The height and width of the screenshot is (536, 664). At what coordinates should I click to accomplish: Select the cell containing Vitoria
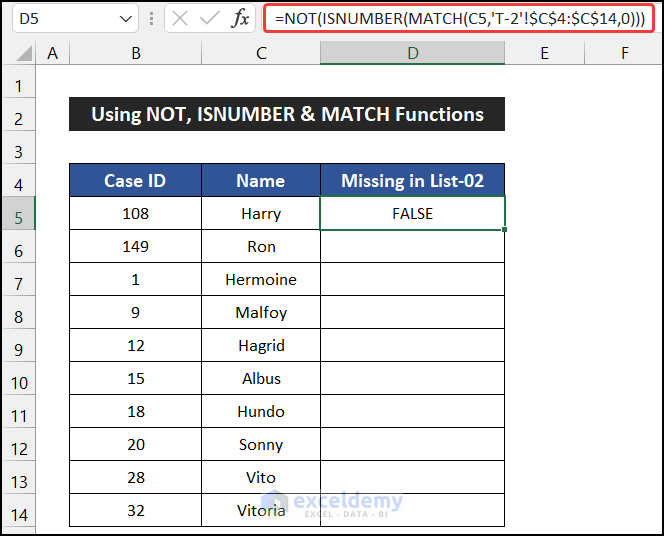click(261, 510)
